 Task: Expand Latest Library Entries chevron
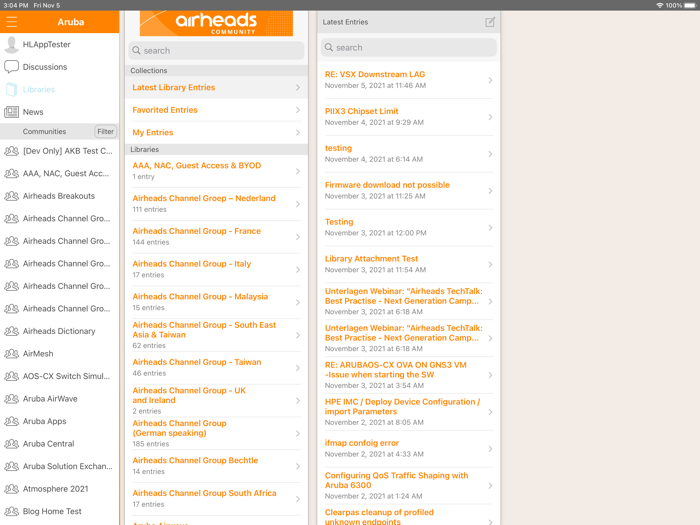[x=298, y=88]
